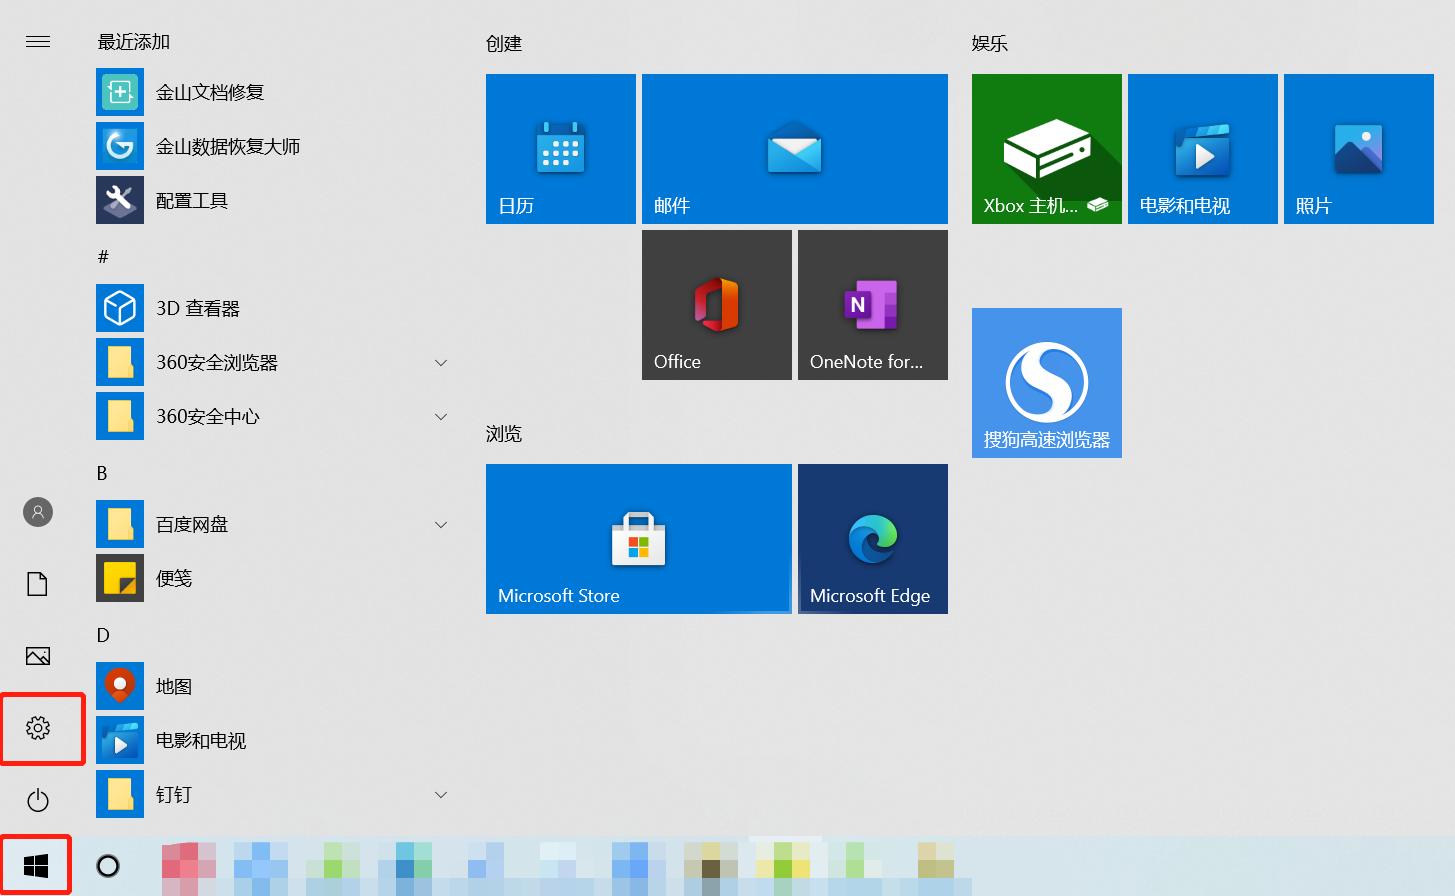Expand the 百度网盘 chevron
Image resolution: width=1455 pixels, height=896 pixels.
(x=441, y=523)
